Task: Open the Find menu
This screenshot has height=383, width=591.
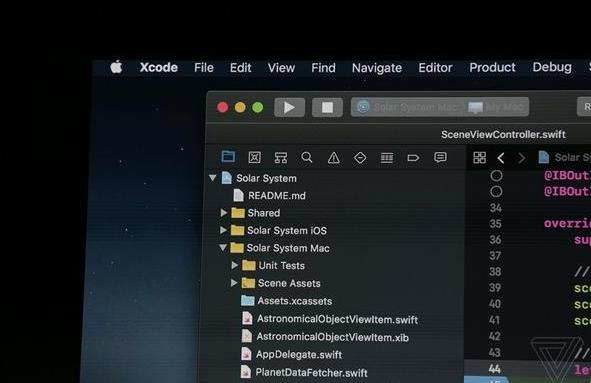Action: point(323,68)
